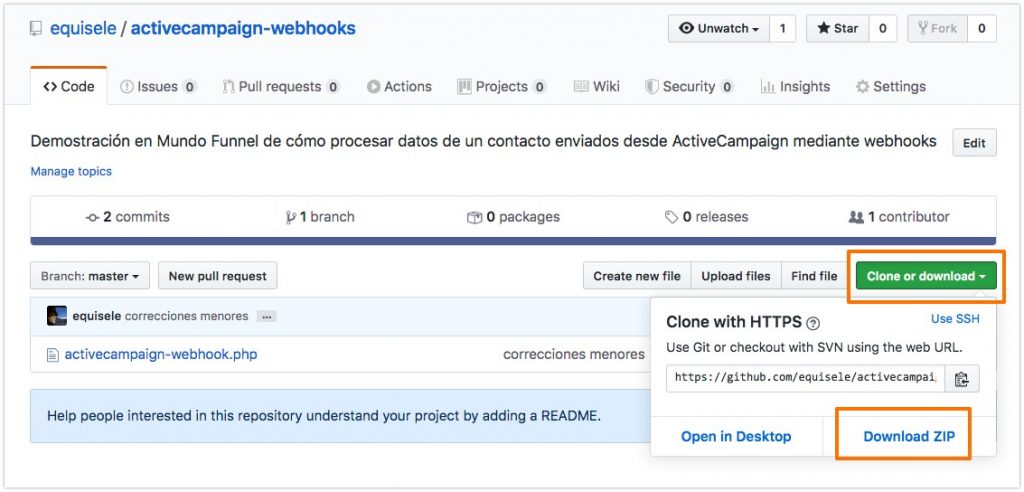This screenshot has width=1024, height=492.
Task: Click the language color bar
Action: [x=513, y=241]
